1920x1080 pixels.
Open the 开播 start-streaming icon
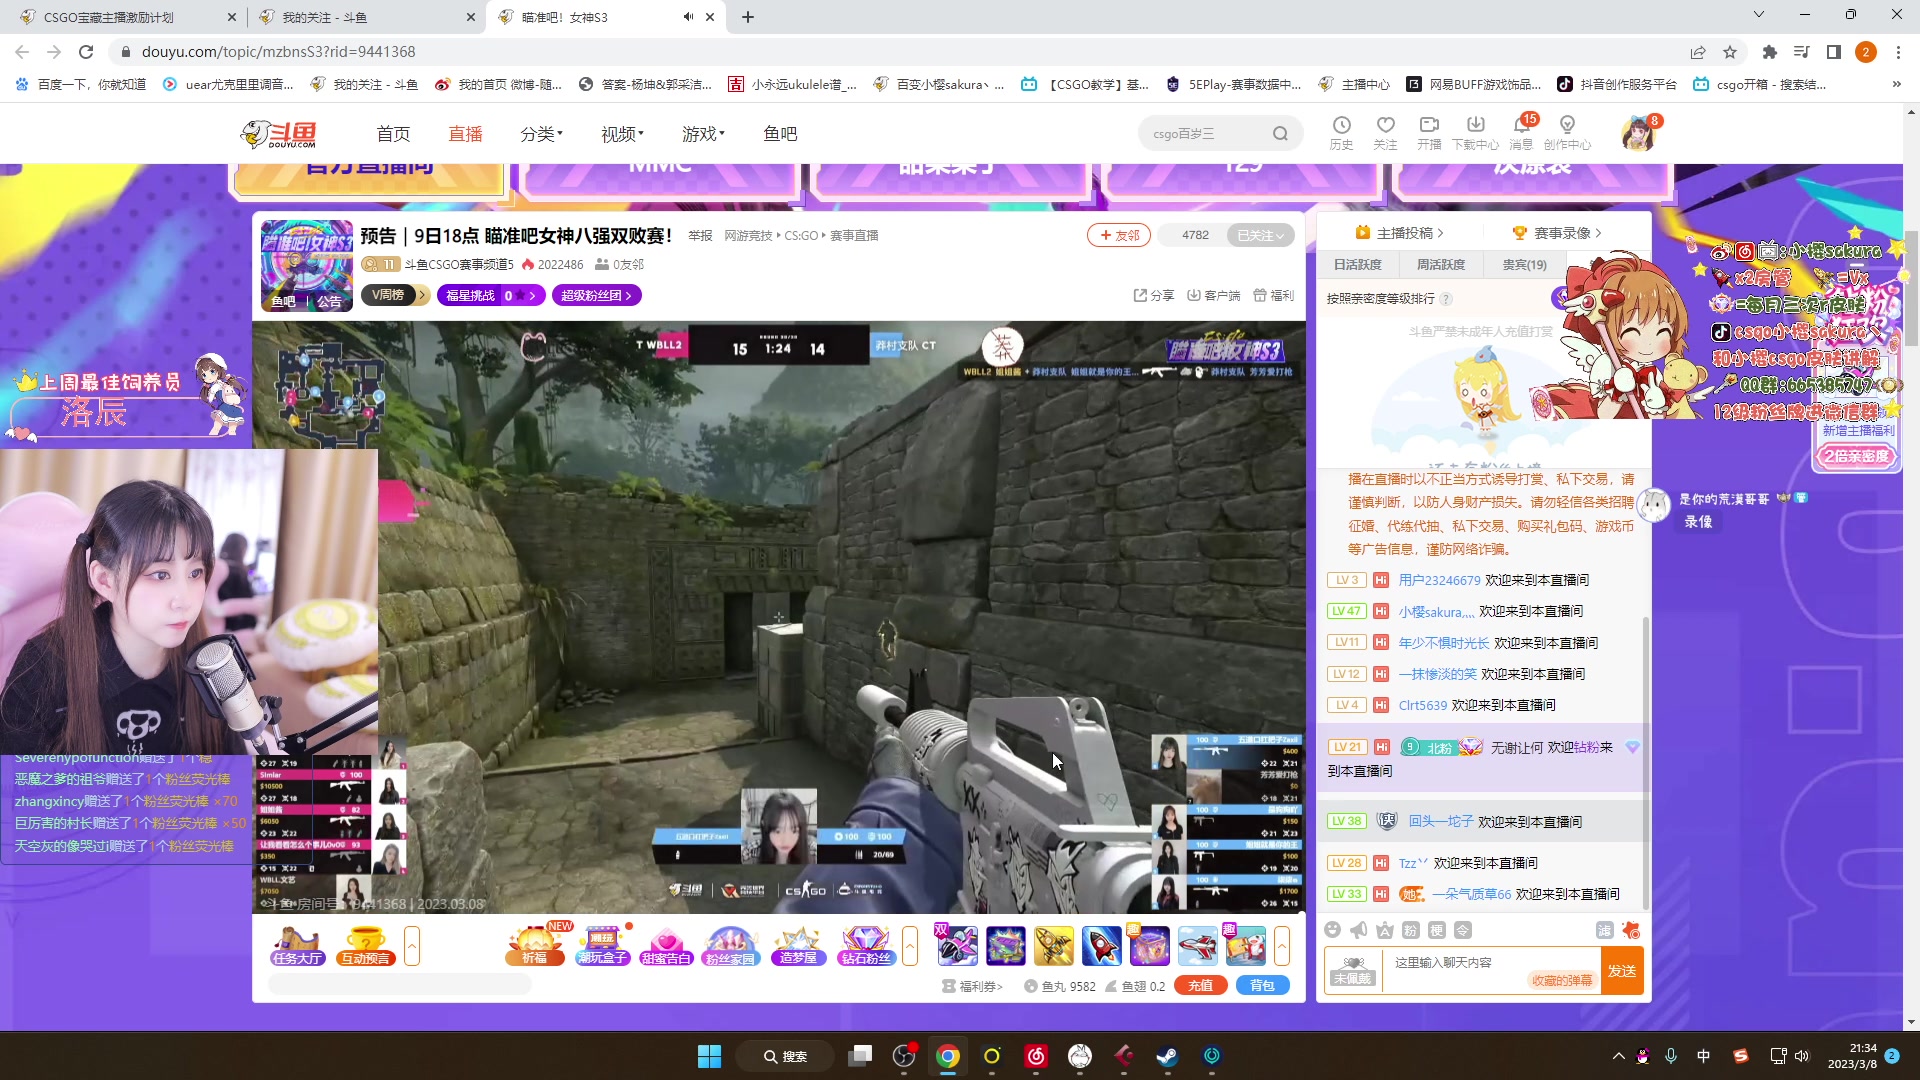pyautogui.click(x=1429, y=132)
